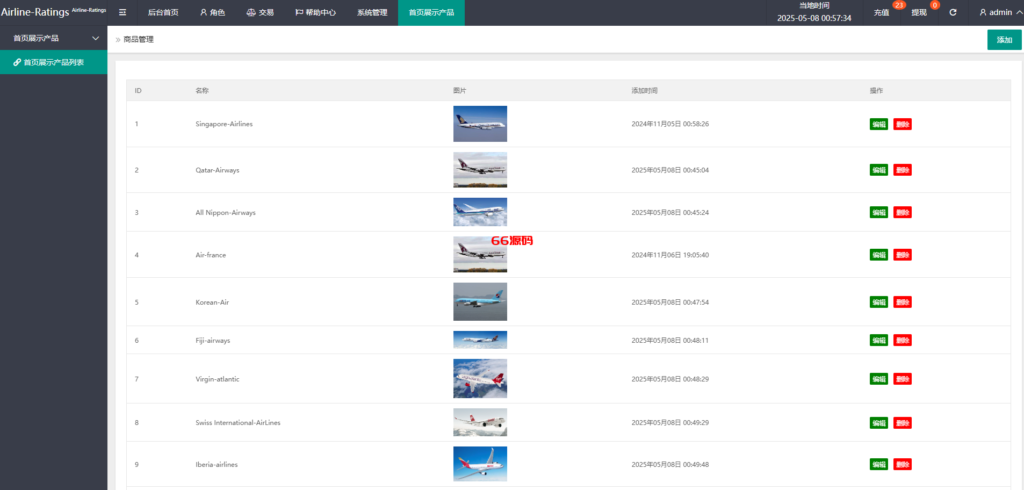The height and width of the screenshot is (490, 1024).
Task: Open the 角色 menu
Action: (213, 12)
